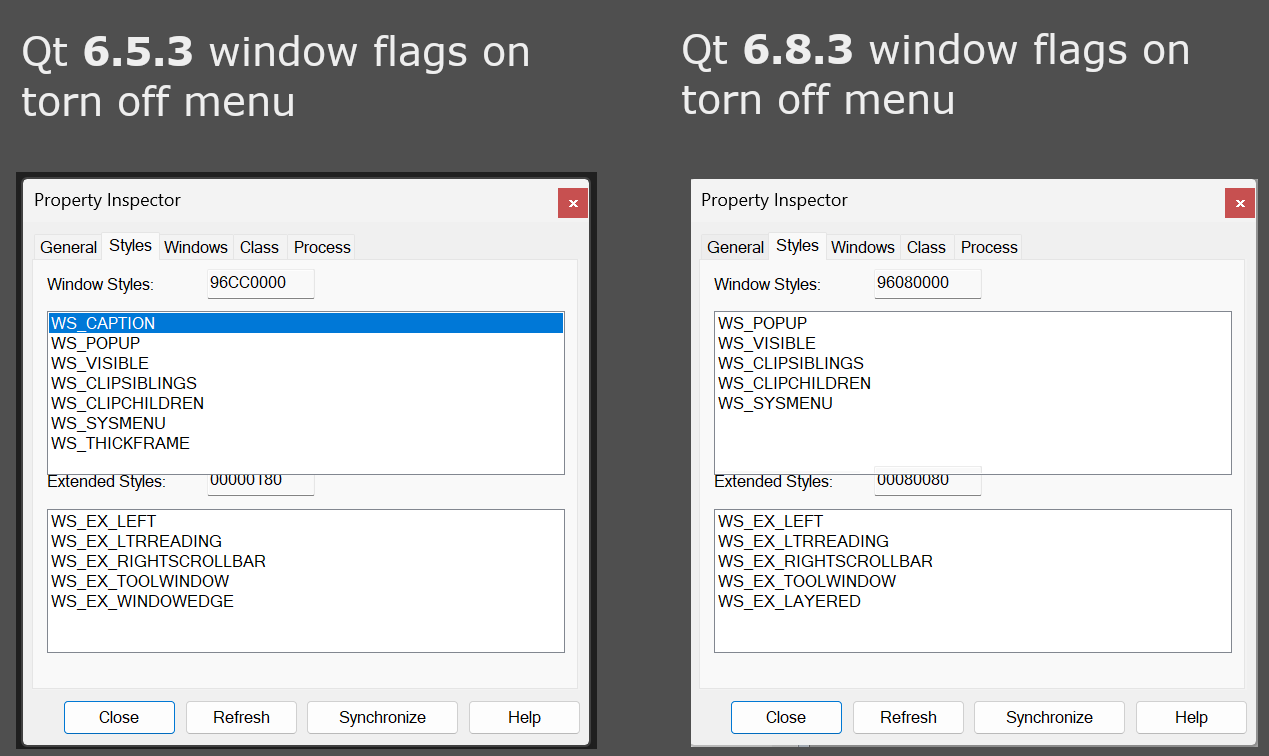
Task: Click Refresh button in Qt 6.8.3 inspector
Action: (908, 717)
